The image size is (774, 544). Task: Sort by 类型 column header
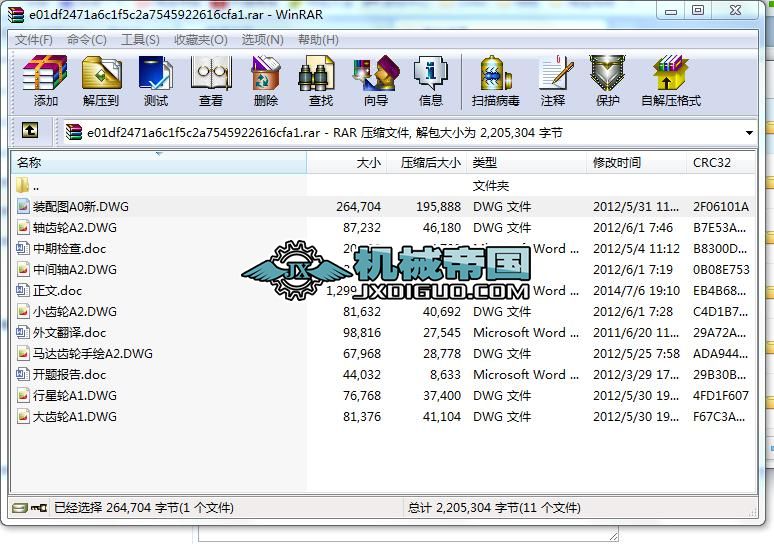coord(527,162)
